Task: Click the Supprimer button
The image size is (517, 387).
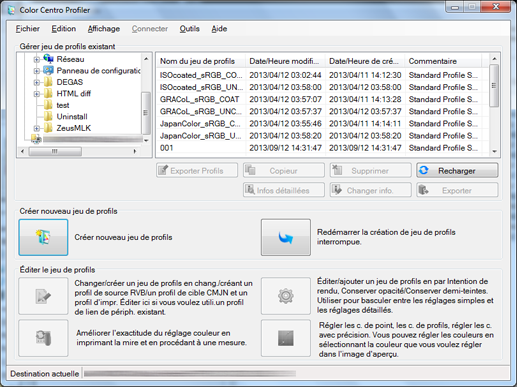Action: point(370,170)
